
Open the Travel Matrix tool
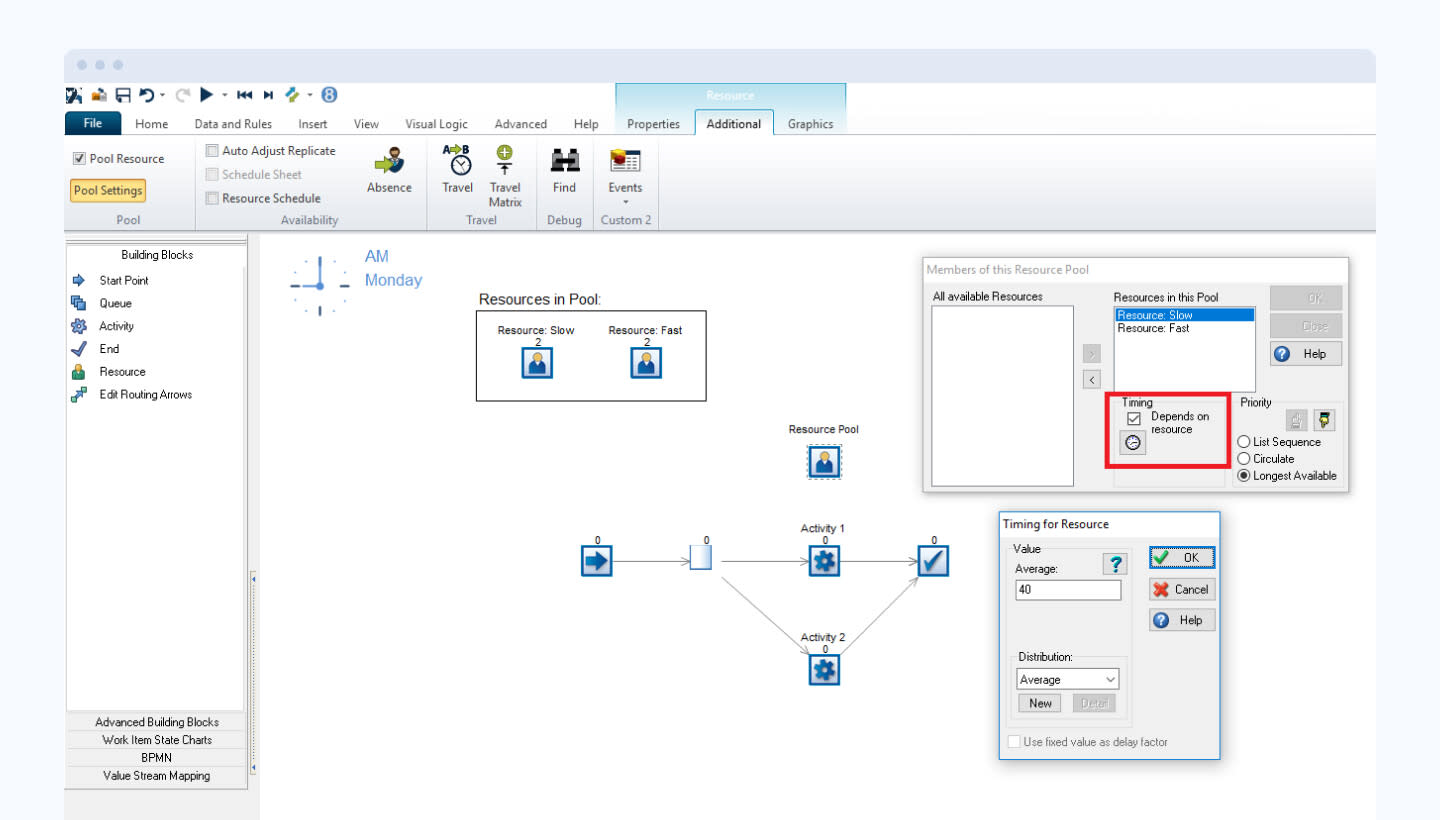point(505,176)
